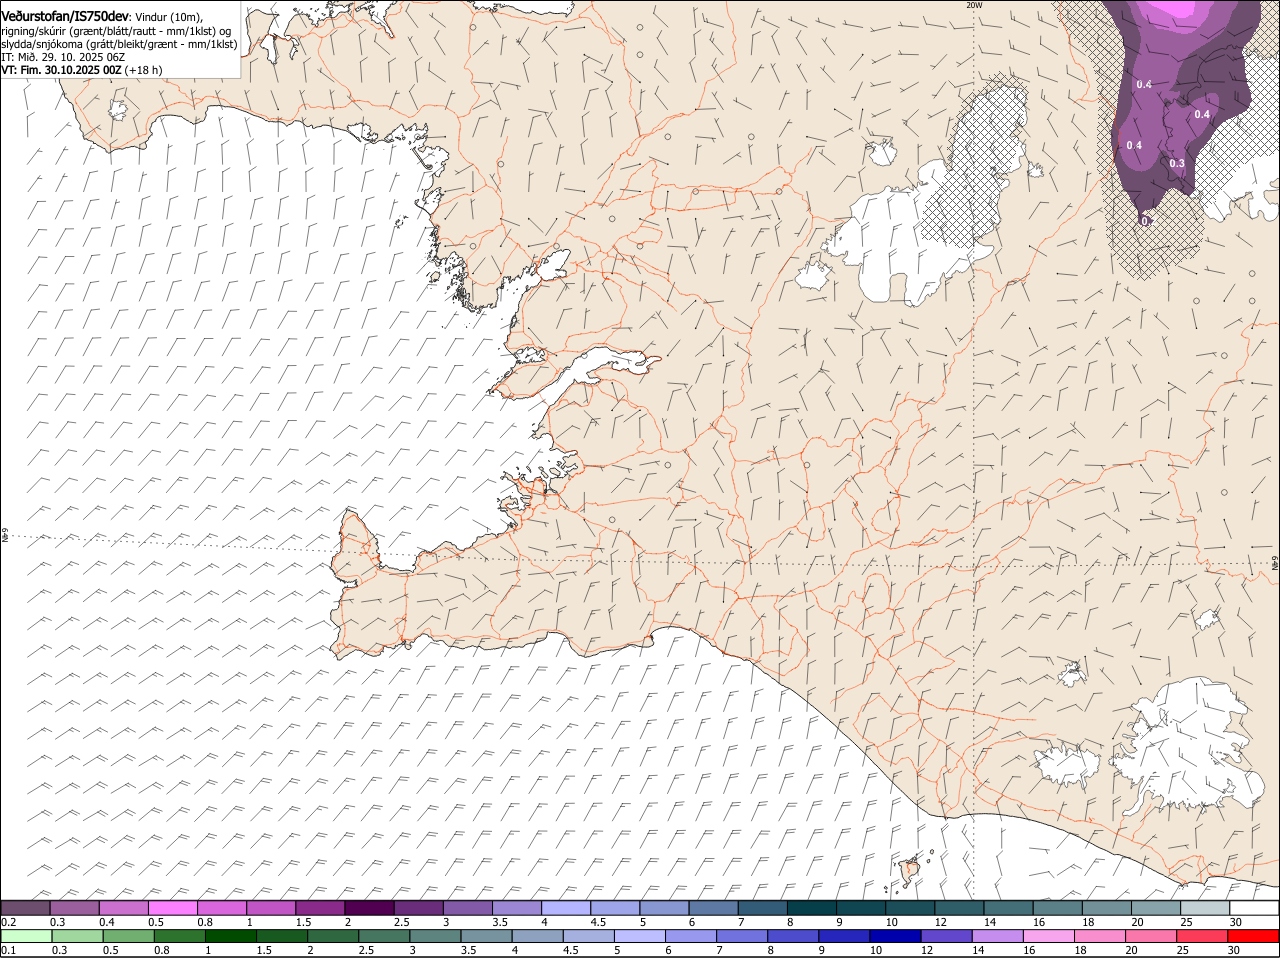Click the light periwinkle swatch above rain 5
Image resolution: width=1280 pixels, height=958 pixels.
[640, 936]
